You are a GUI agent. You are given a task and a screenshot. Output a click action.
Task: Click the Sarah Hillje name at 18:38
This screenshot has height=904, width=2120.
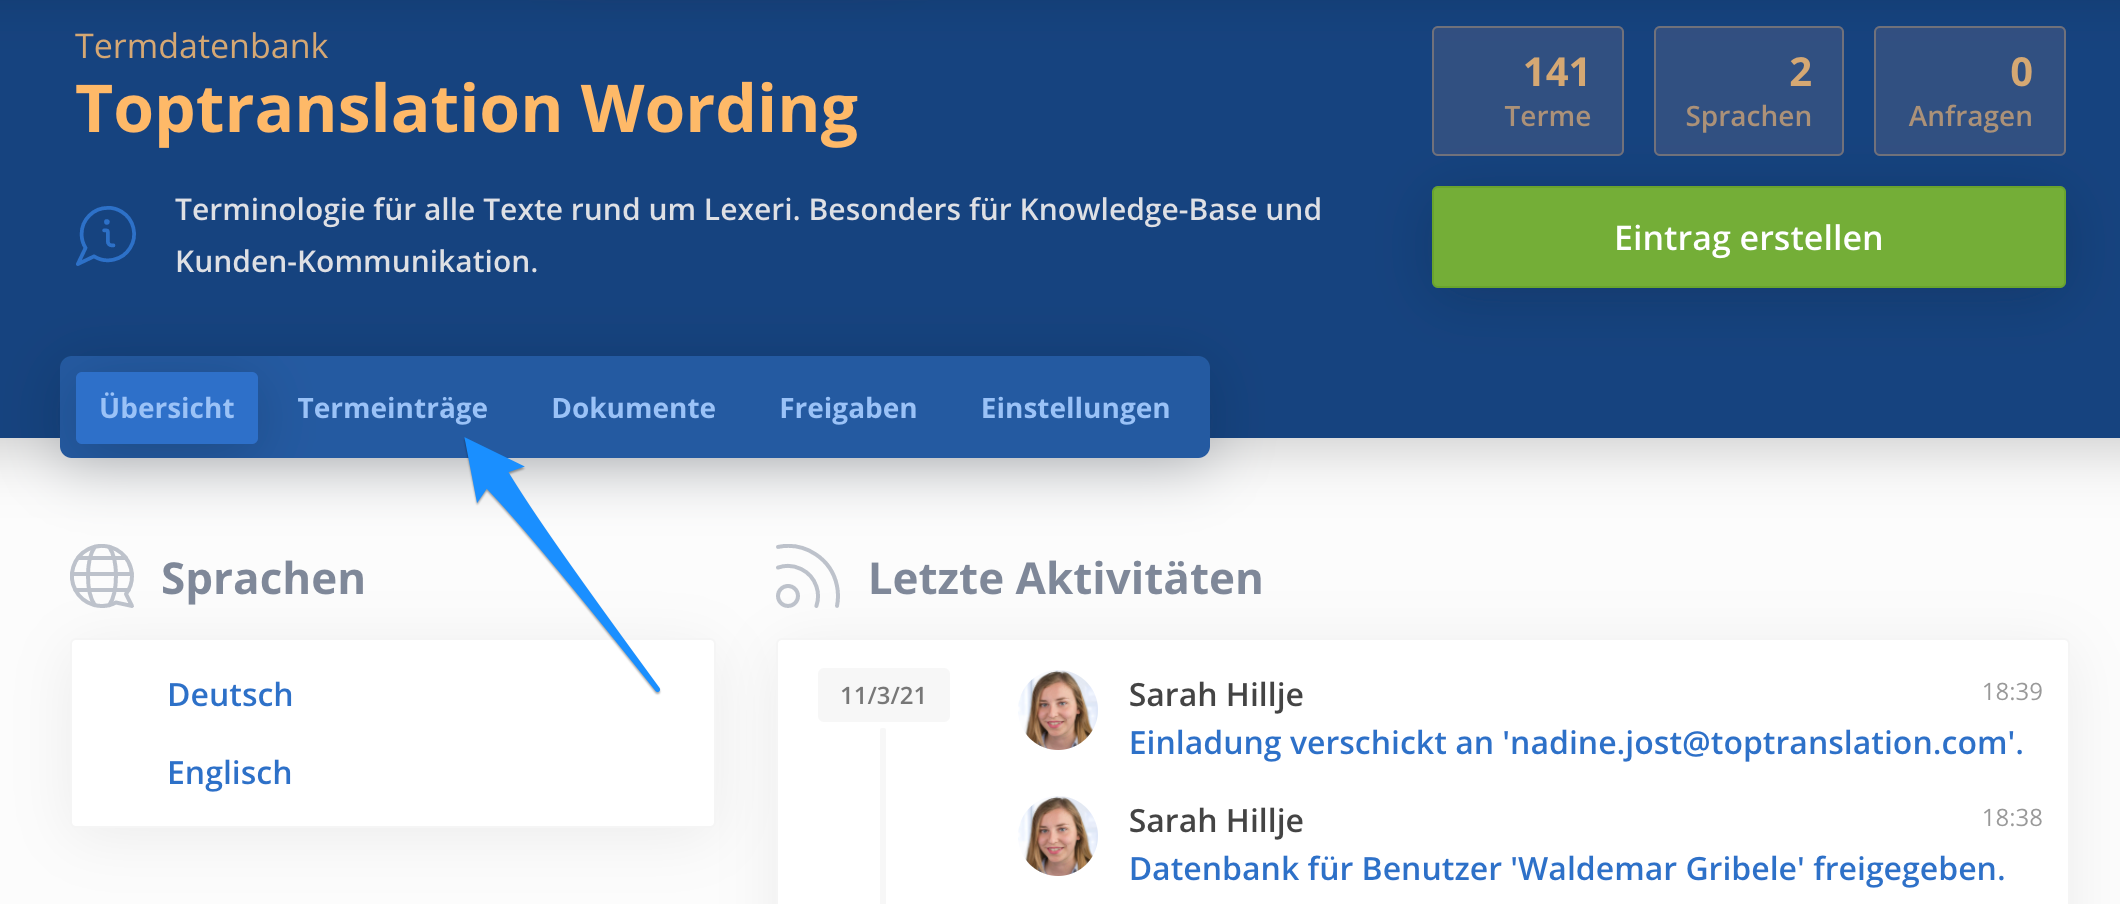tap(1216, 820)
